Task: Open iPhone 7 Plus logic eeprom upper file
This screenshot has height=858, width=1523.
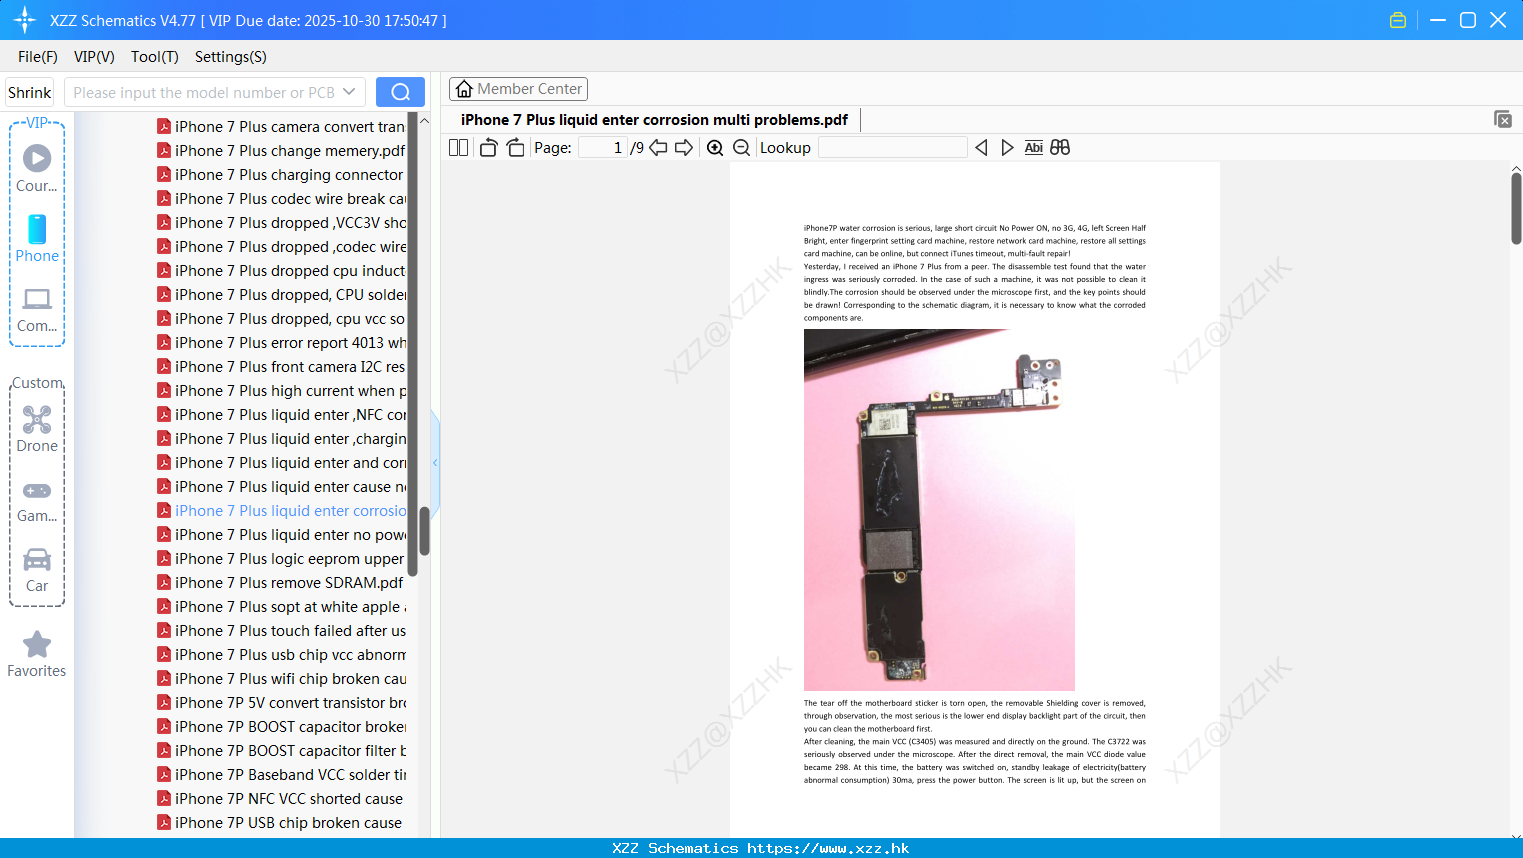Action: (281, 558)
